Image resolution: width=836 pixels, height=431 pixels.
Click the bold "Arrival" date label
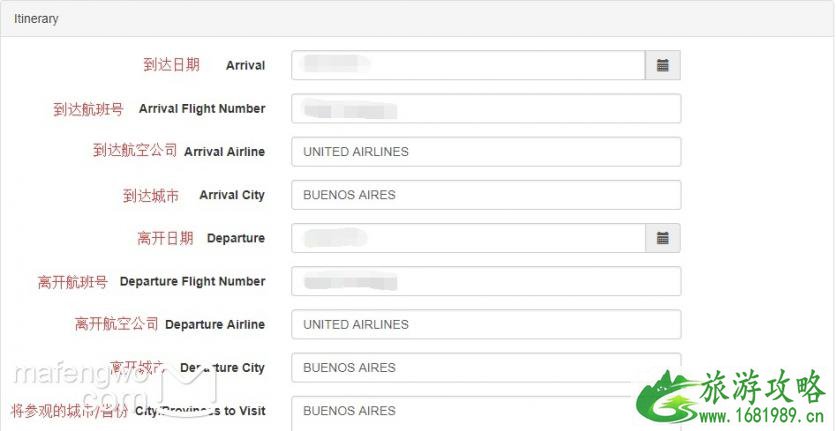[x=245, y=66]
